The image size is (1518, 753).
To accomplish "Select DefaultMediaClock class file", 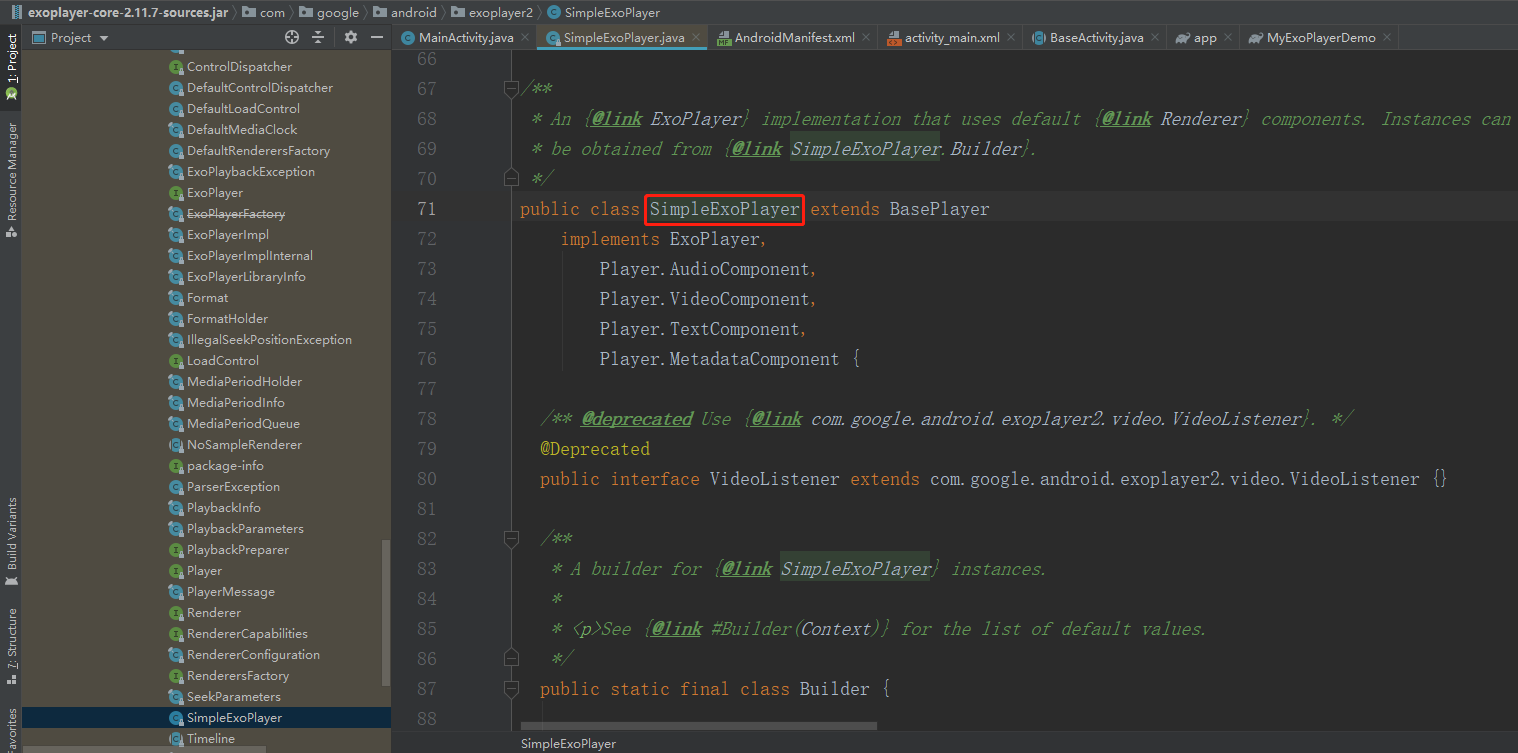I will pos(242,130).
